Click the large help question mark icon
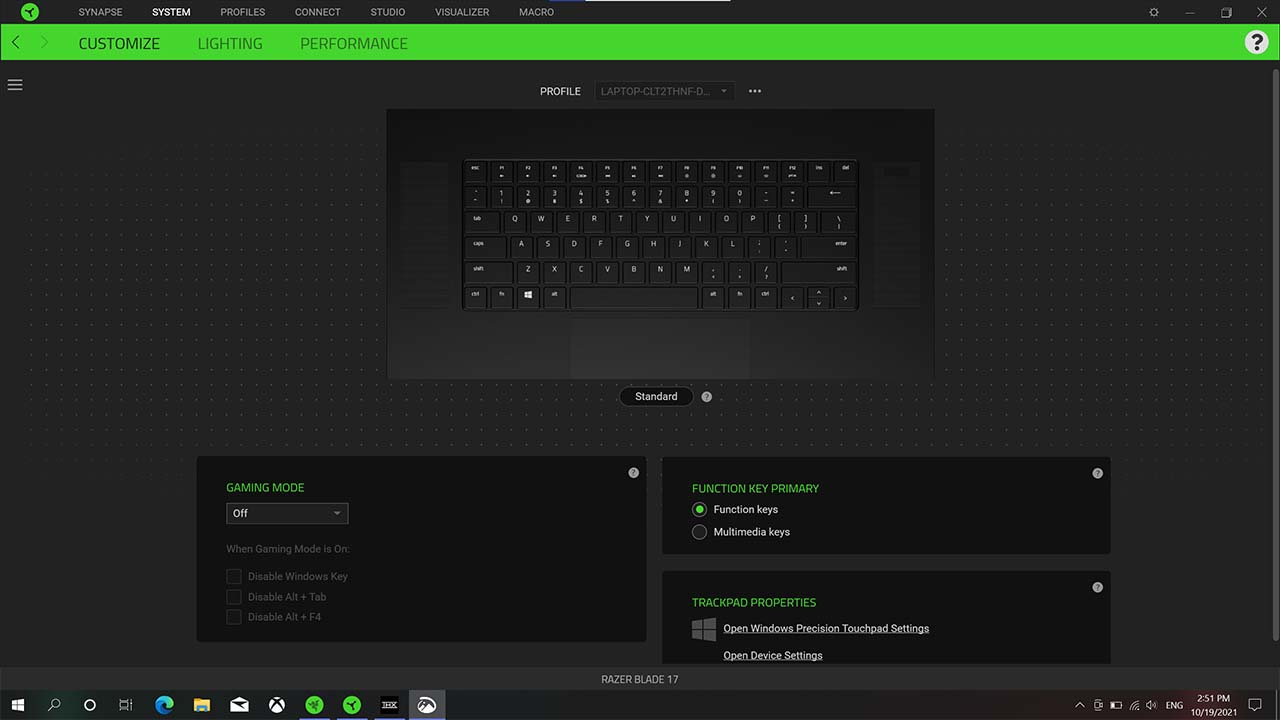The height and width of the screenshot is (720, 1280). (1256, 42)
